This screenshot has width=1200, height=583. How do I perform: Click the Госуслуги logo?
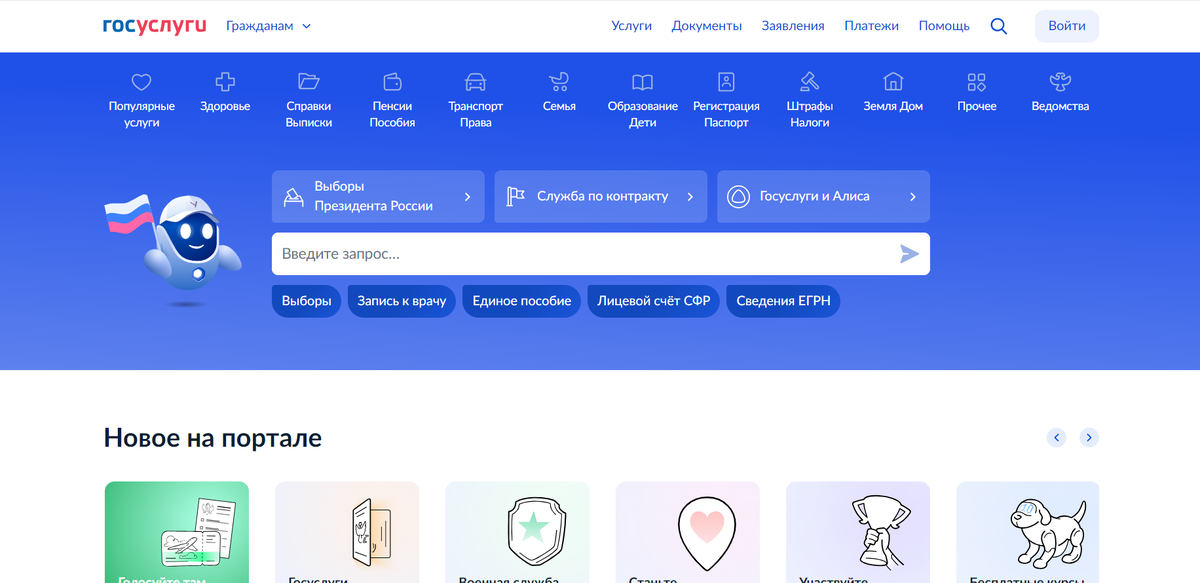coord(155,26)
